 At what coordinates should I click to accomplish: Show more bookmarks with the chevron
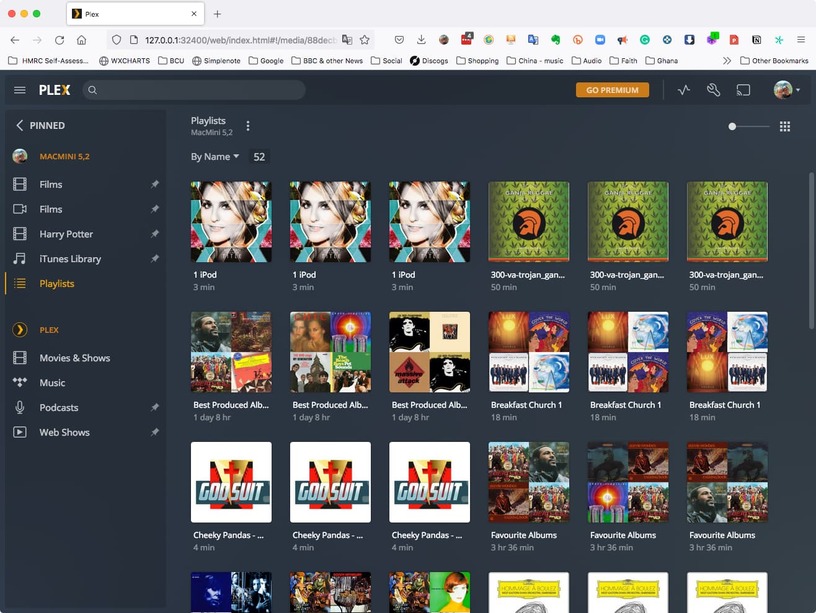coord(726,61)
